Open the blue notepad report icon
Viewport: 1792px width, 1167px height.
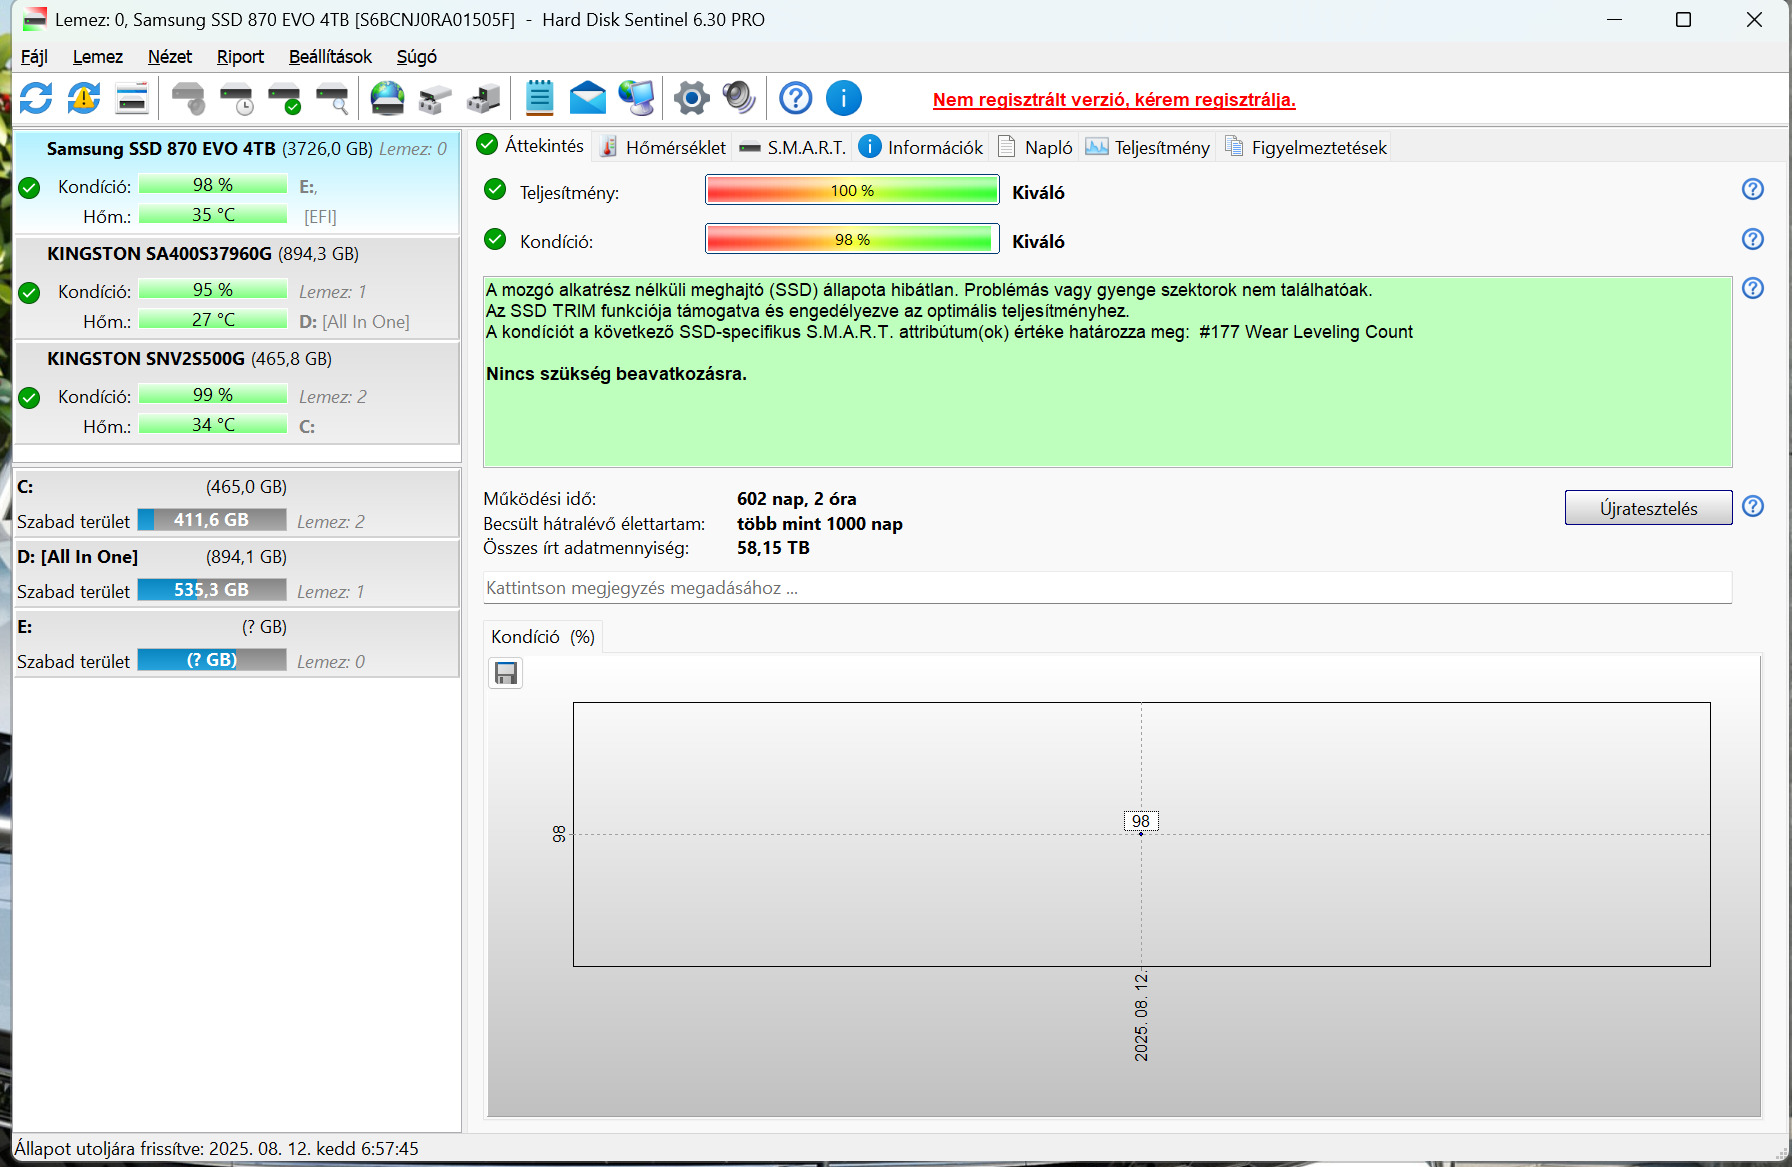coord(540,98)
